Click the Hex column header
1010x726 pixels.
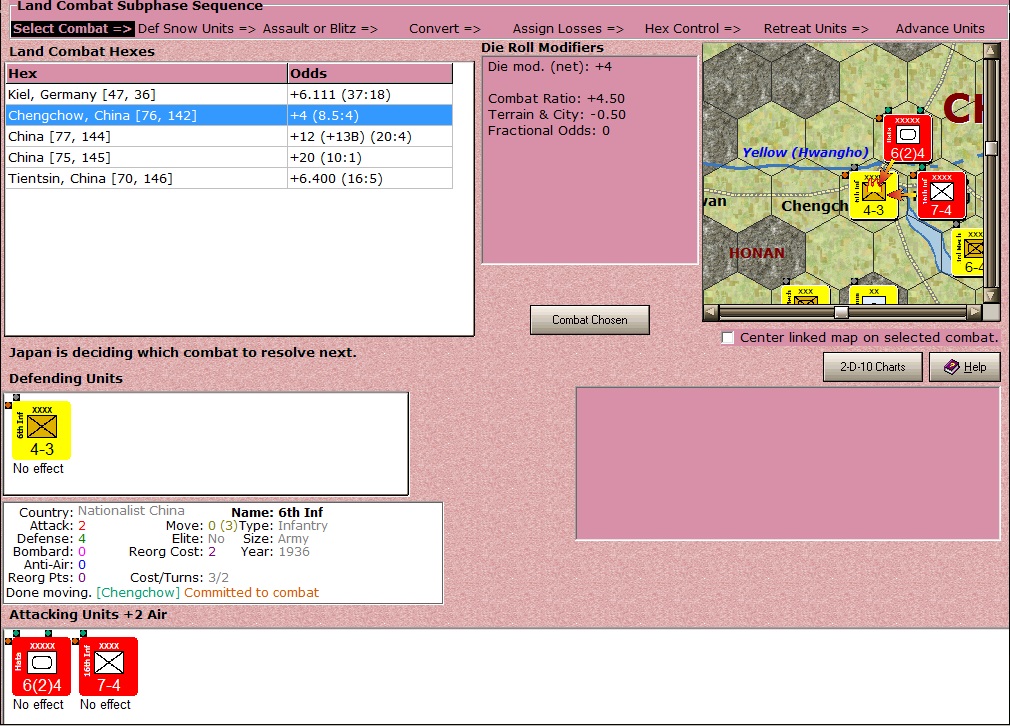146,73
